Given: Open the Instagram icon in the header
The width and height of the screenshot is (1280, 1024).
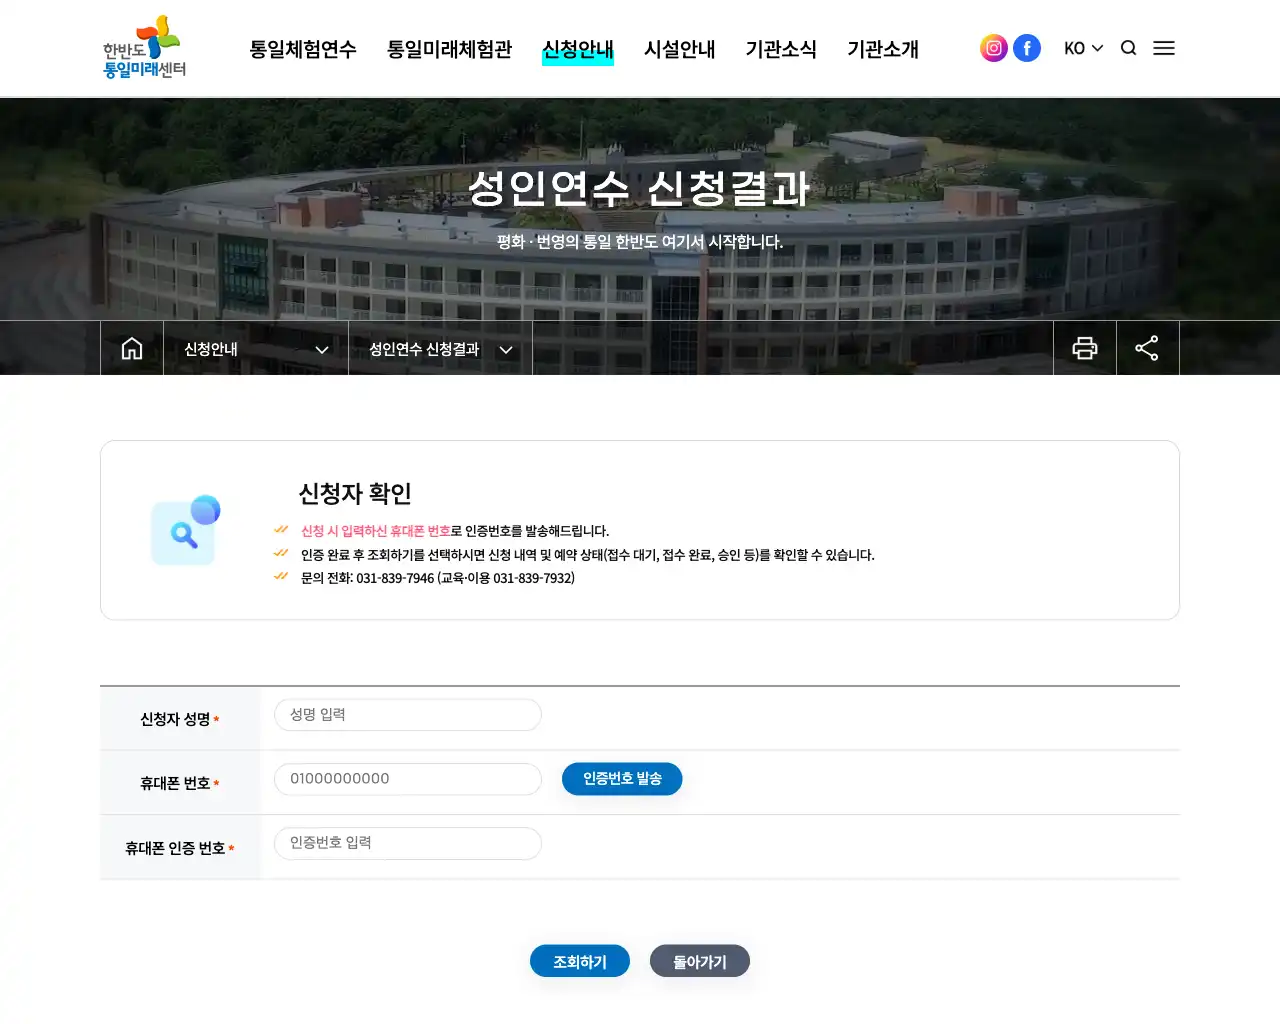Looking at the screenshot, I should pos(993,47).
